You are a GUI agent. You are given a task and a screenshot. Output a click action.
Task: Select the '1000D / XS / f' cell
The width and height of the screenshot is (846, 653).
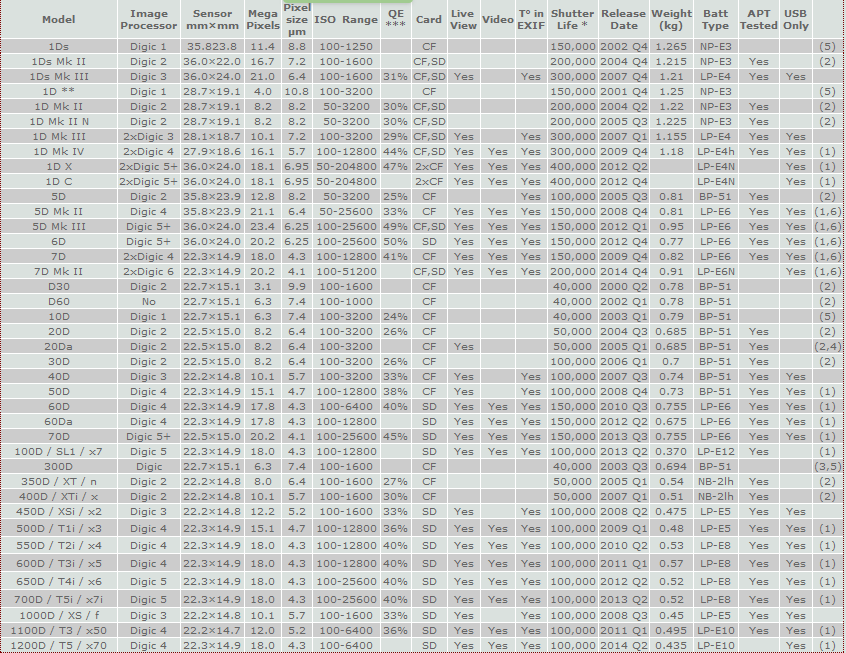click(58, 616)
